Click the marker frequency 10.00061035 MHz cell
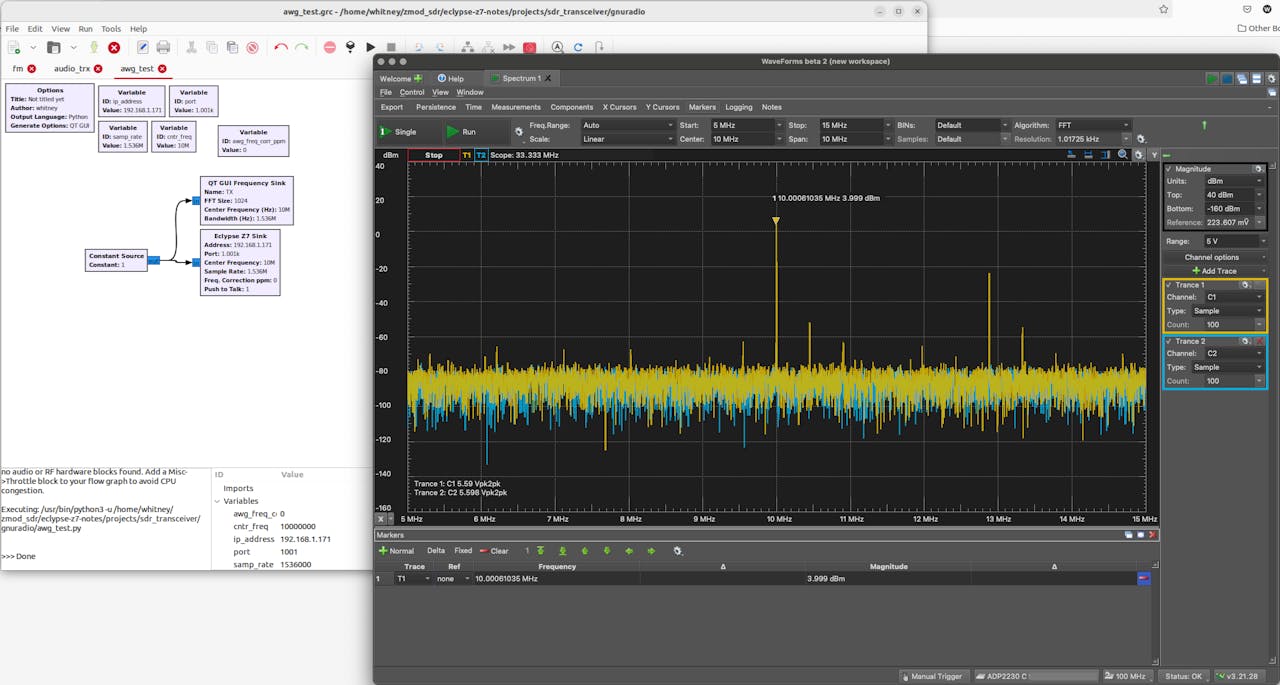 (556, 578)
